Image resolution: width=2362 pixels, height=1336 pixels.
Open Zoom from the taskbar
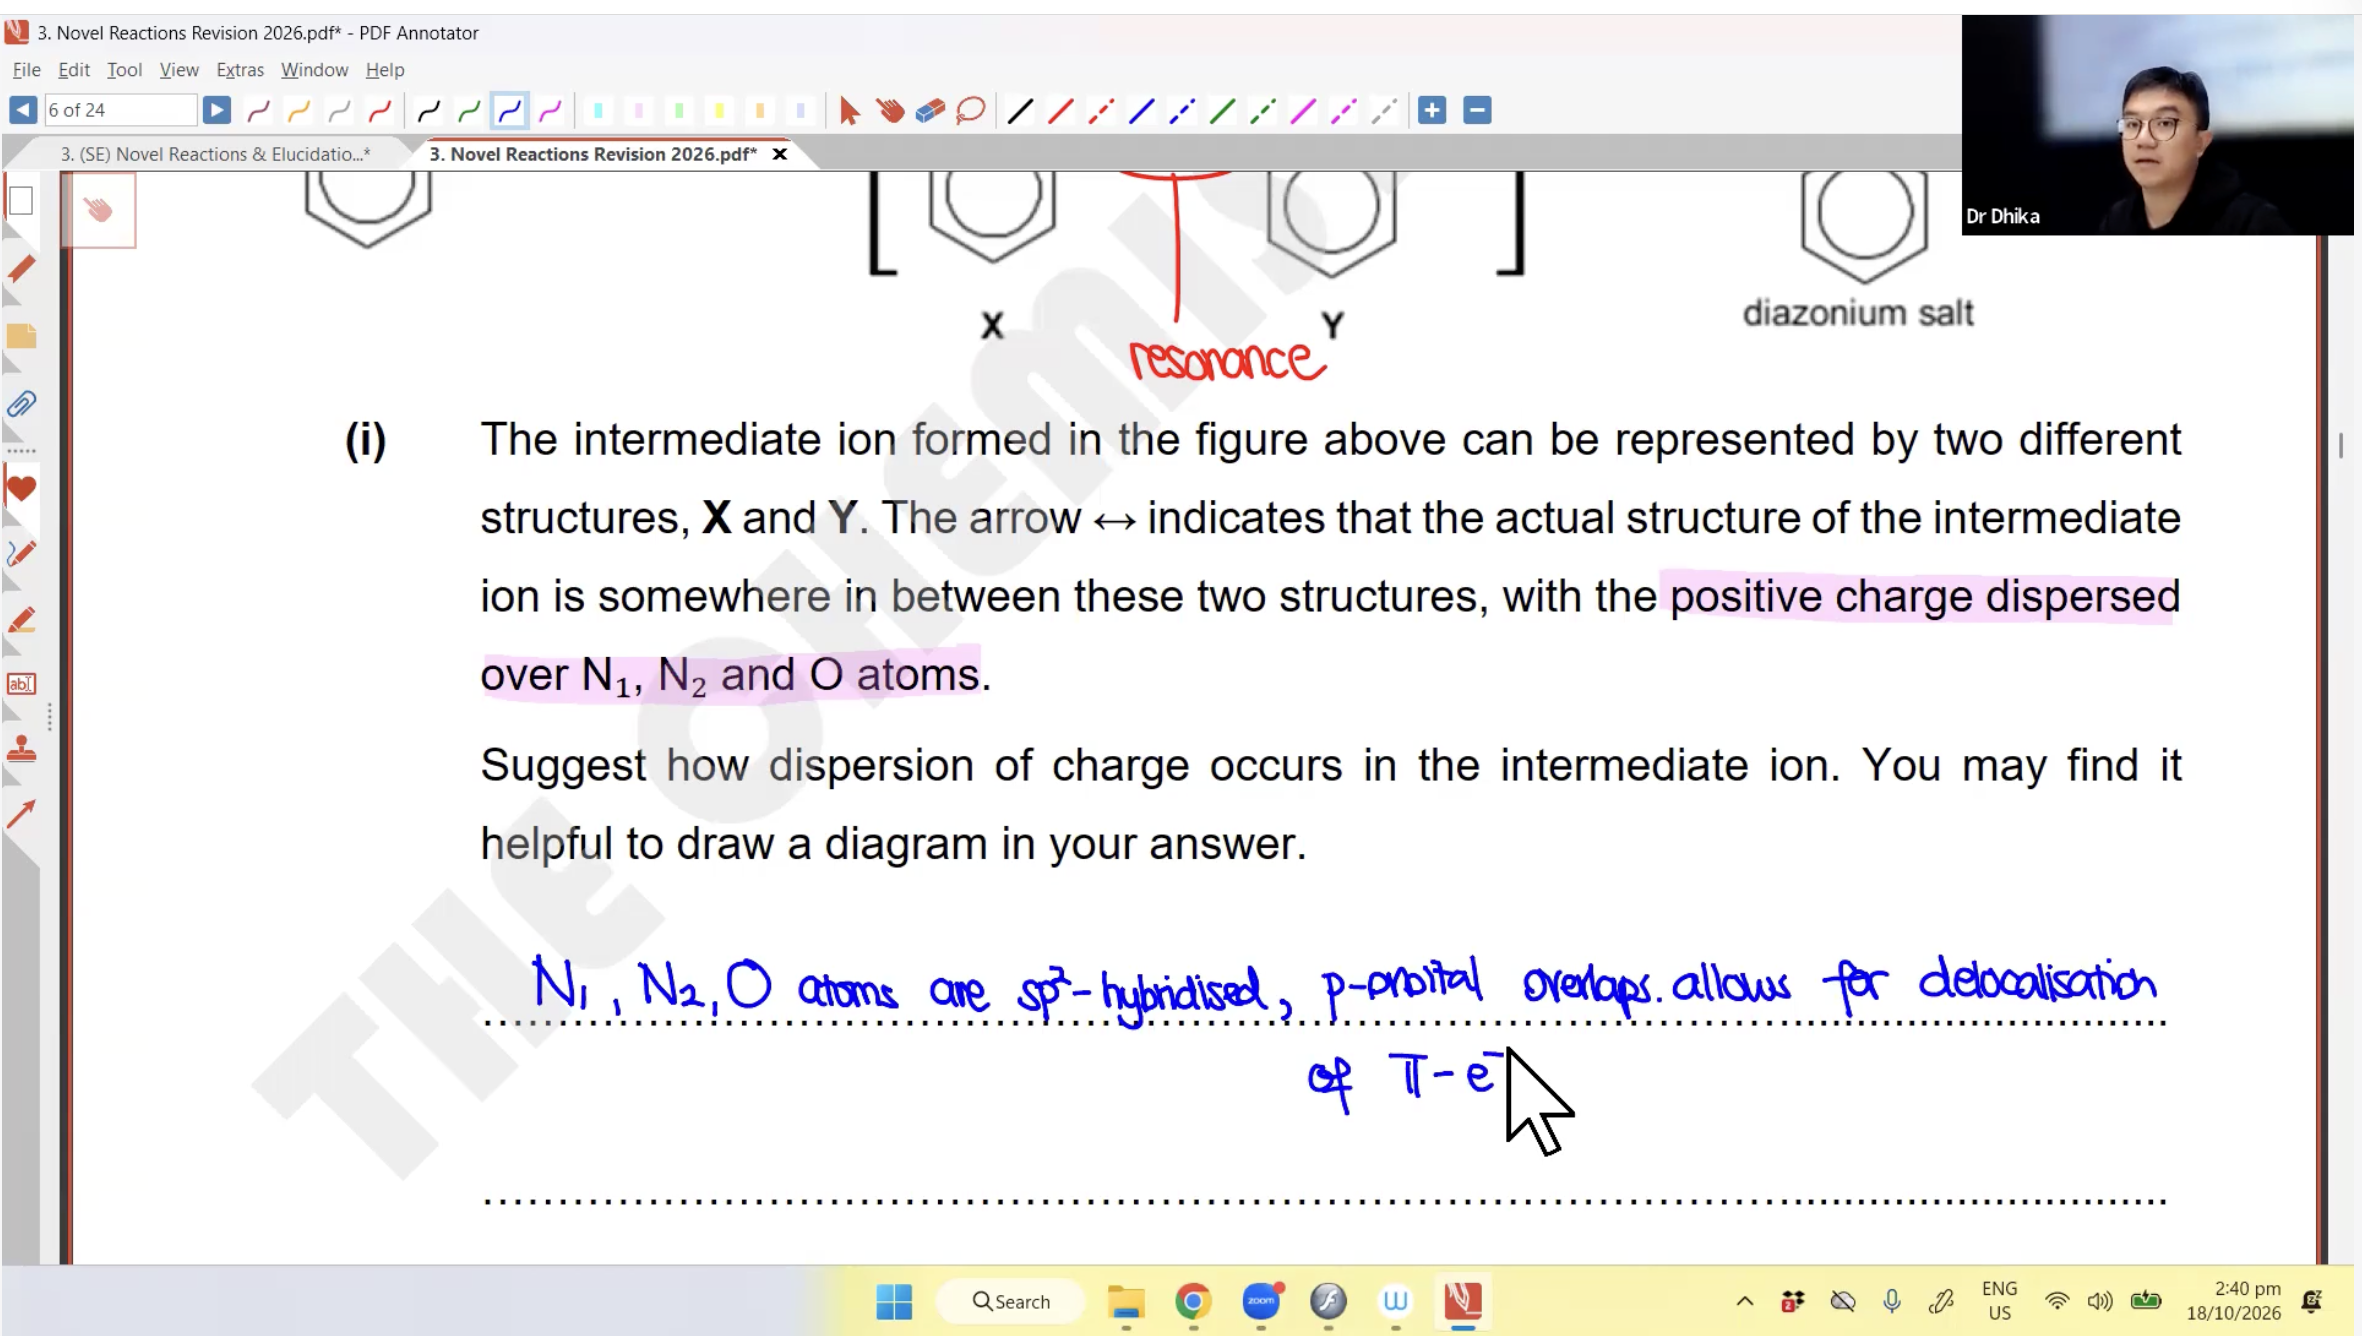point(1261,1301)
